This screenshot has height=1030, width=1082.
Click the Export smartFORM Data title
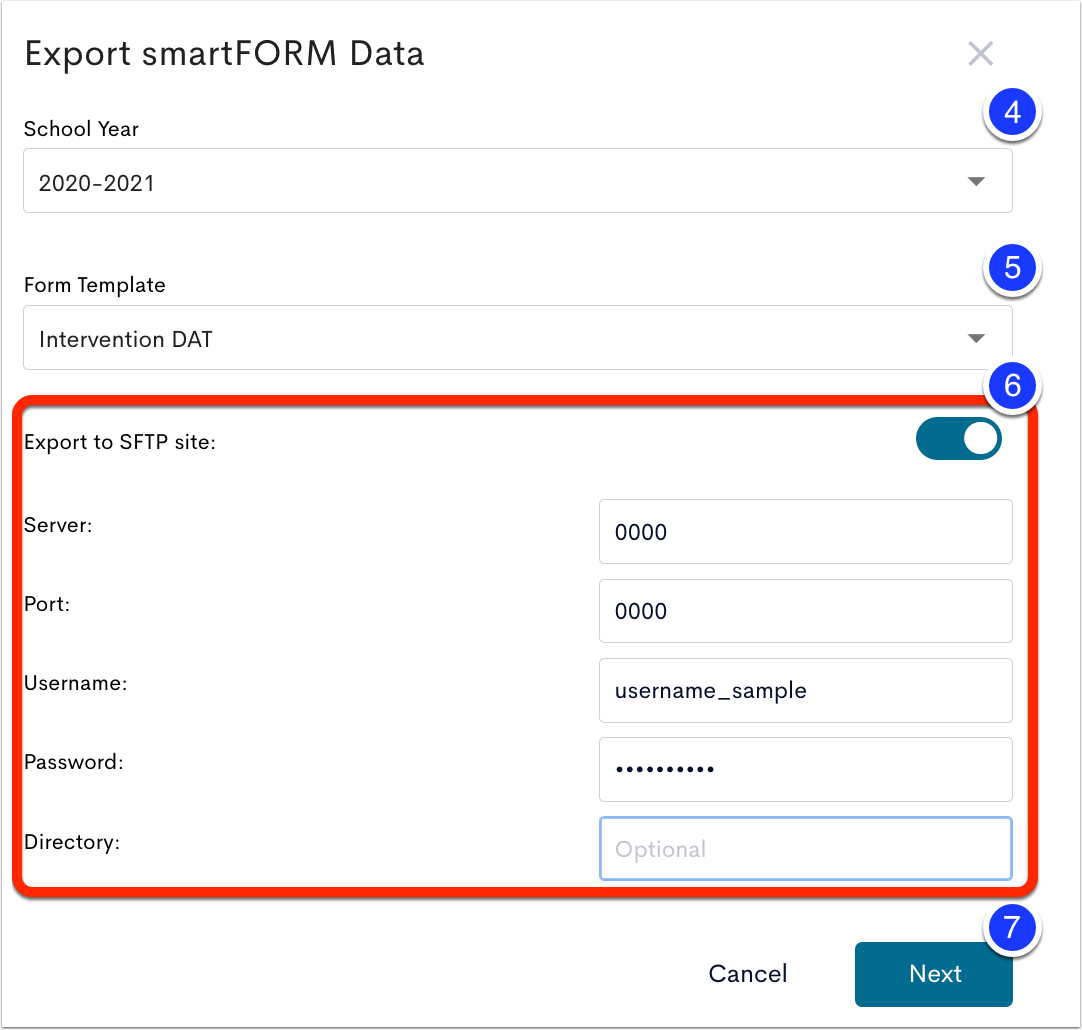[225, 53]
